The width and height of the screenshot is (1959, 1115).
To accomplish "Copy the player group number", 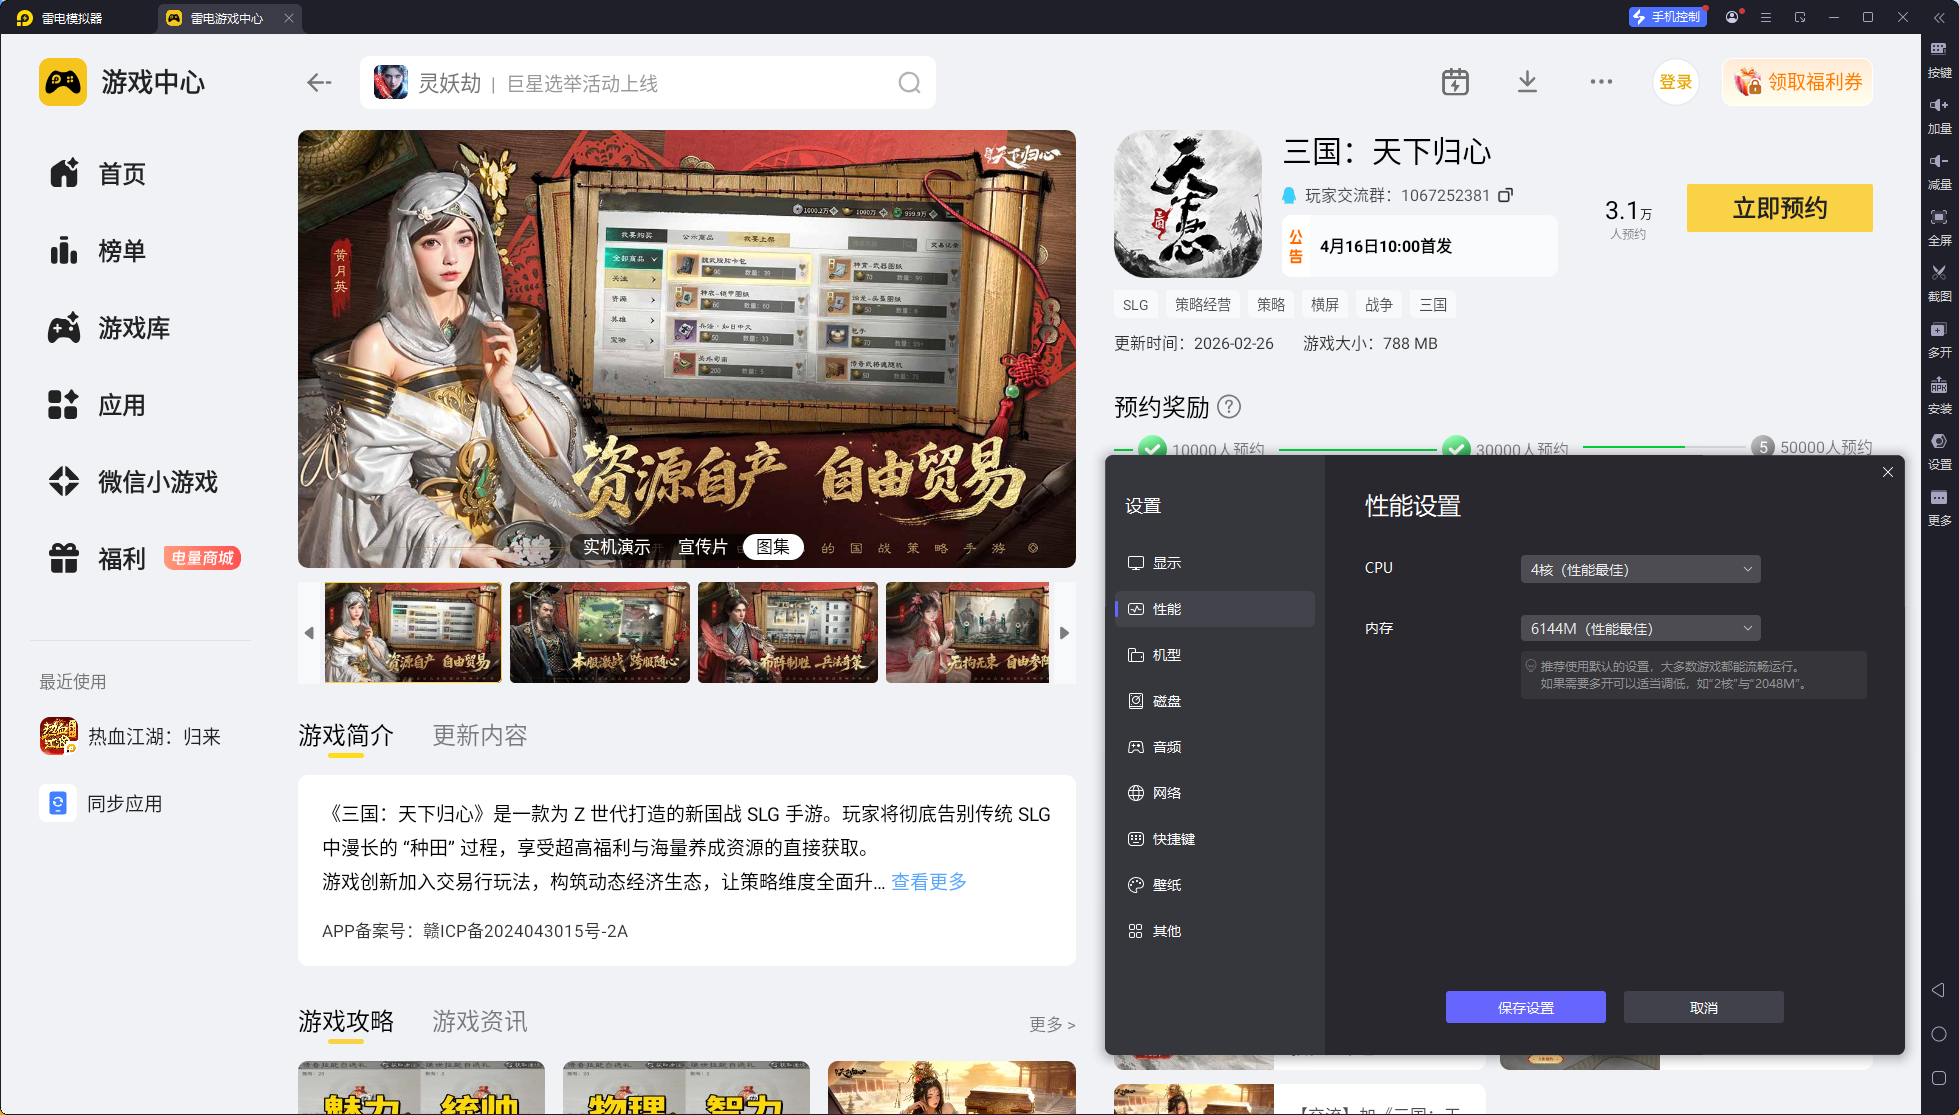I will pyautogui.click(x=1505, y=195).
